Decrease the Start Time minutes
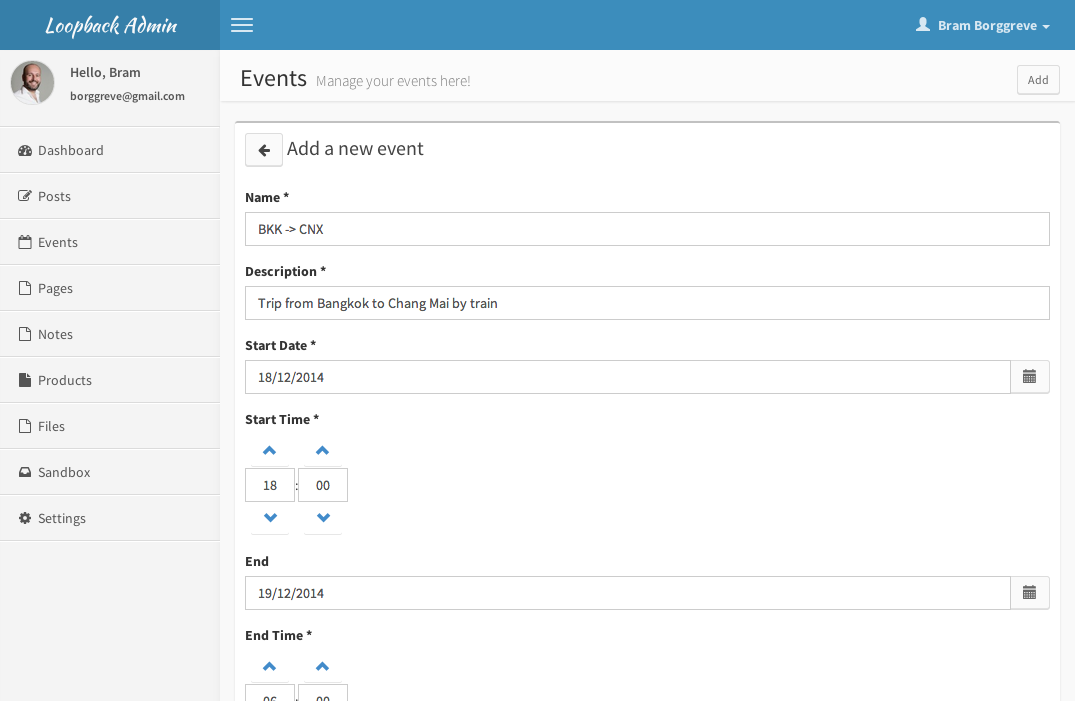This screenshot has width=1075, height=701. click(323, 518)
